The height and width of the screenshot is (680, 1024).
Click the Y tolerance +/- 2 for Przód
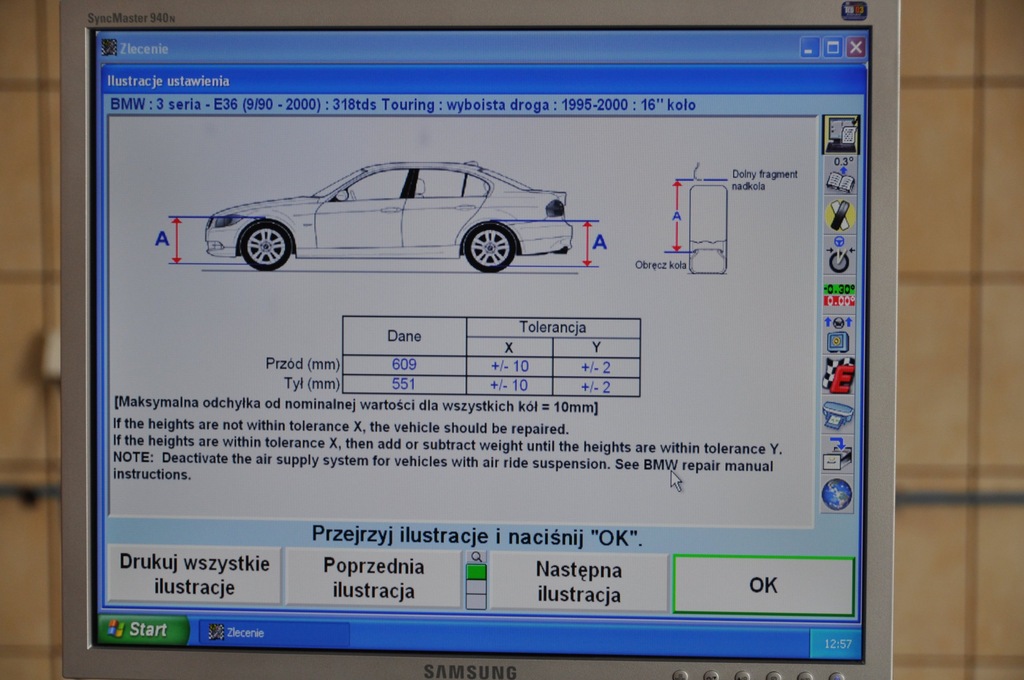[596, 368]
